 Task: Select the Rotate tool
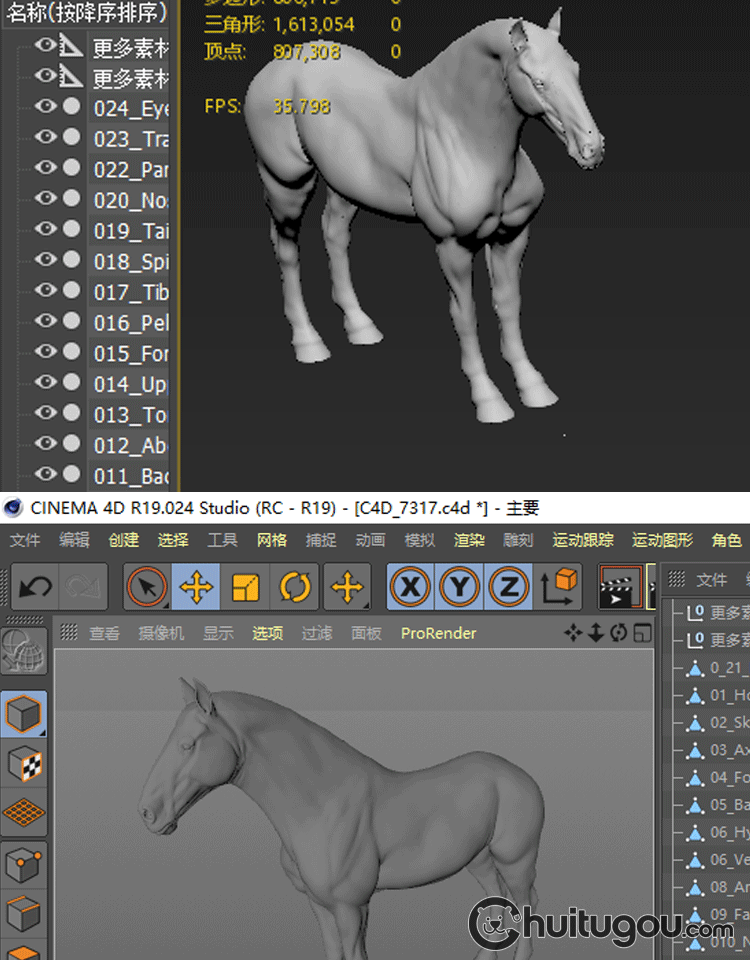[x=294, y=587]
